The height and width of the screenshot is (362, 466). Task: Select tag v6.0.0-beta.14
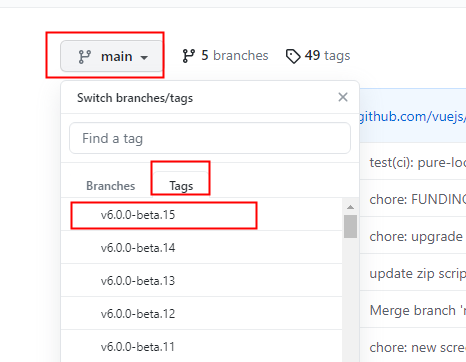202,247
